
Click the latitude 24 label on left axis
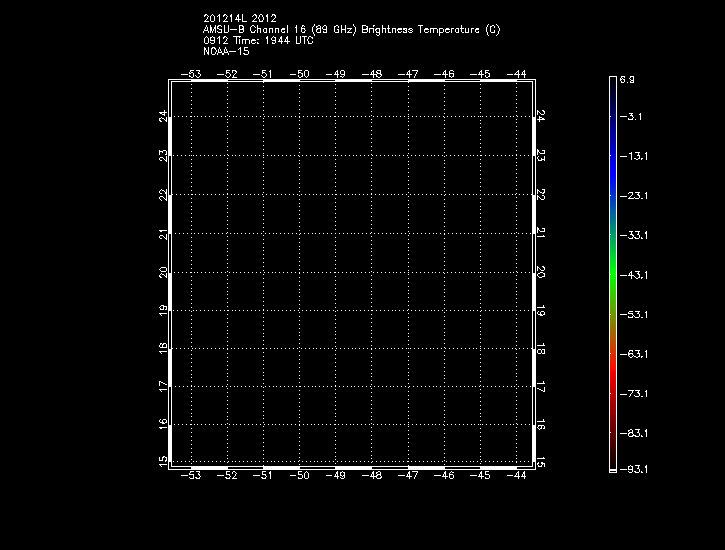pyautogui.click(x=163, y=117)
